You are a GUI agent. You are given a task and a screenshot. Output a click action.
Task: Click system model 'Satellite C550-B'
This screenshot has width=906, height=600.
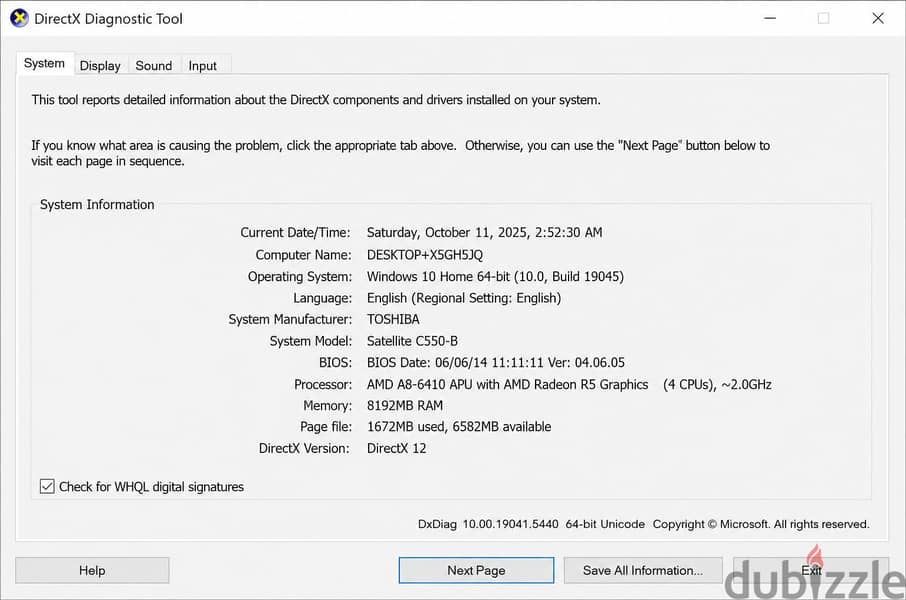tap(412, 341)
